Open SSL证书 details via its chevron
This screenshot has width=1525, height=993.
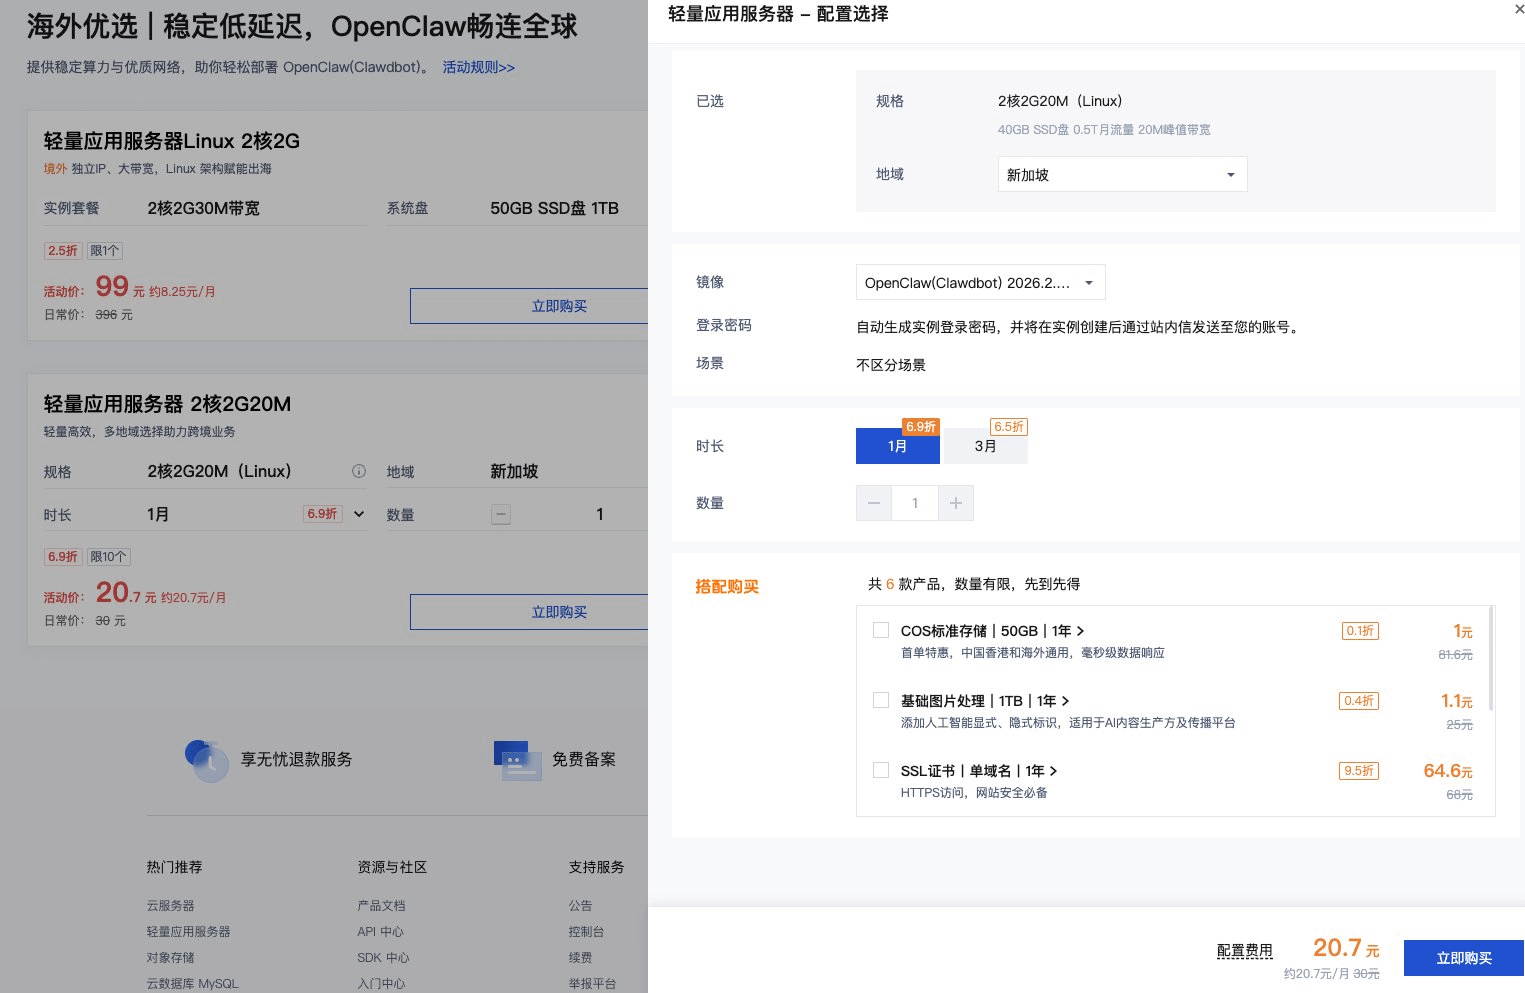click(x=1053, y=771)
